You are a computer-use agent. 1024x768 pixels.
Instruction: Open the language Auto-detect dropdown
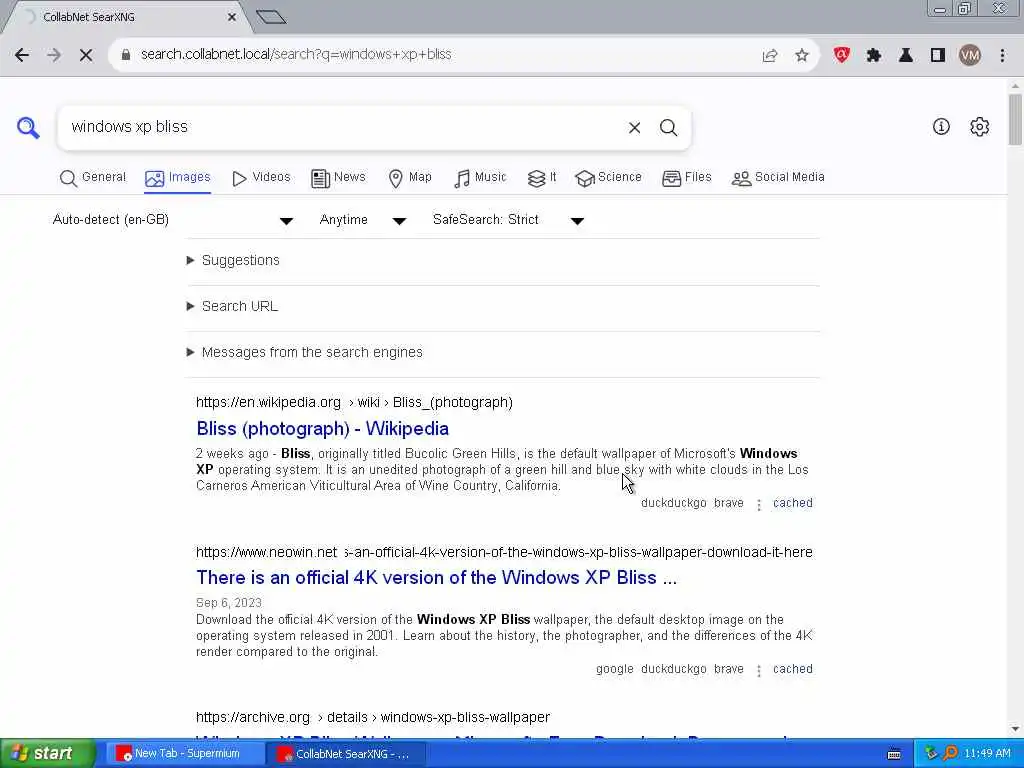click(172, 220)
